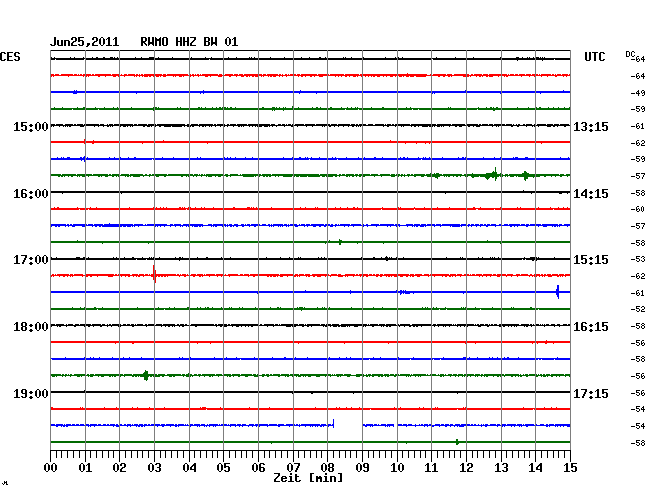The height and width of the screenshot is (494, 650).
Task: Click the 15 minute tick label
Action: [x=570, y=468]
